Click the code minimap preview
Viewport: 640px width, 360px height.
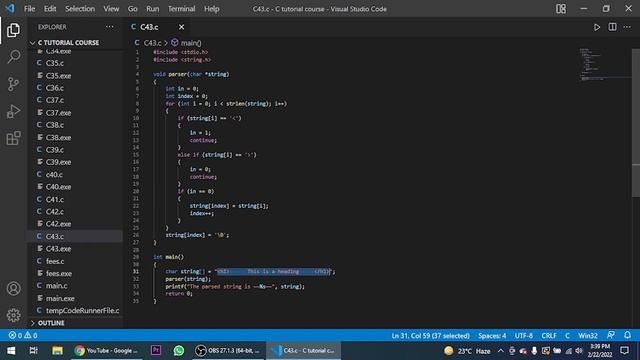click(x=605, y=64)
